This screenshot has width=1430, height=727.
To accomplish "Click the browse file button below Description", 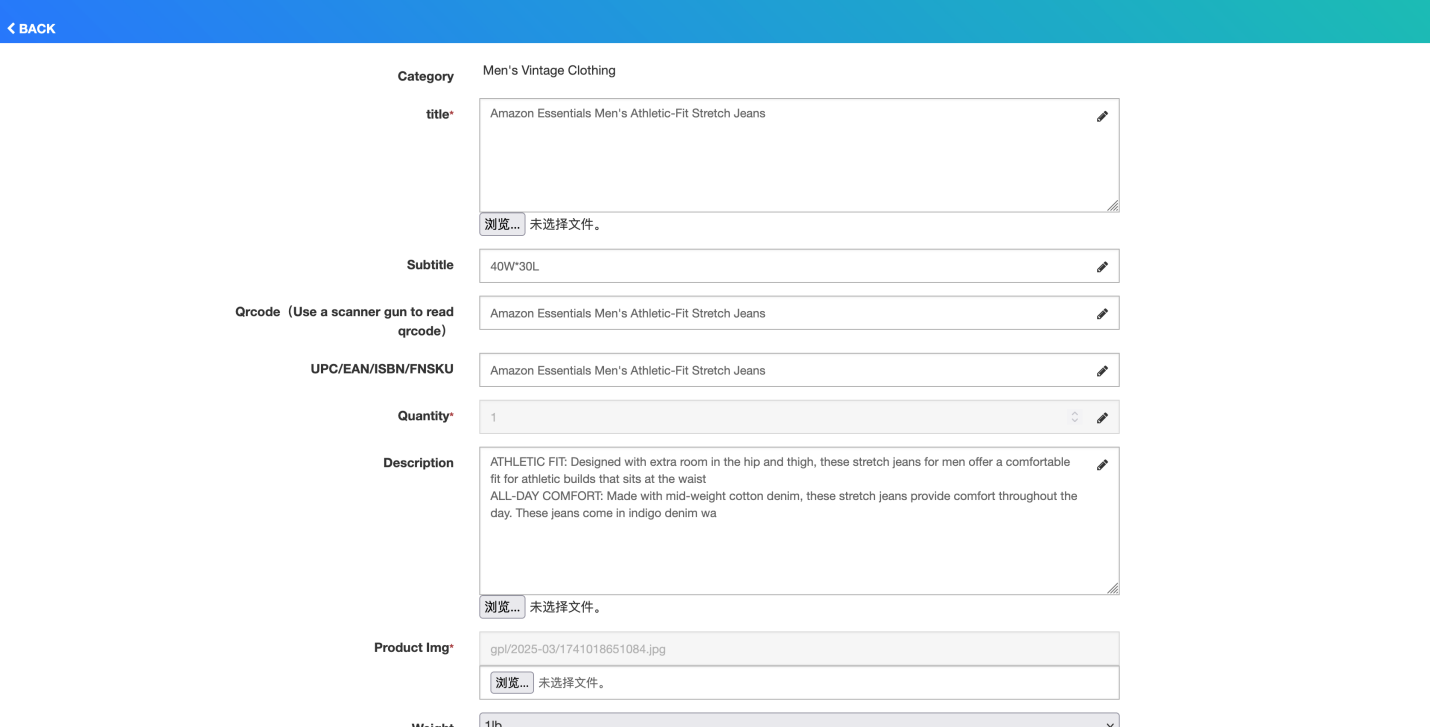I will [x=502, y=607].
